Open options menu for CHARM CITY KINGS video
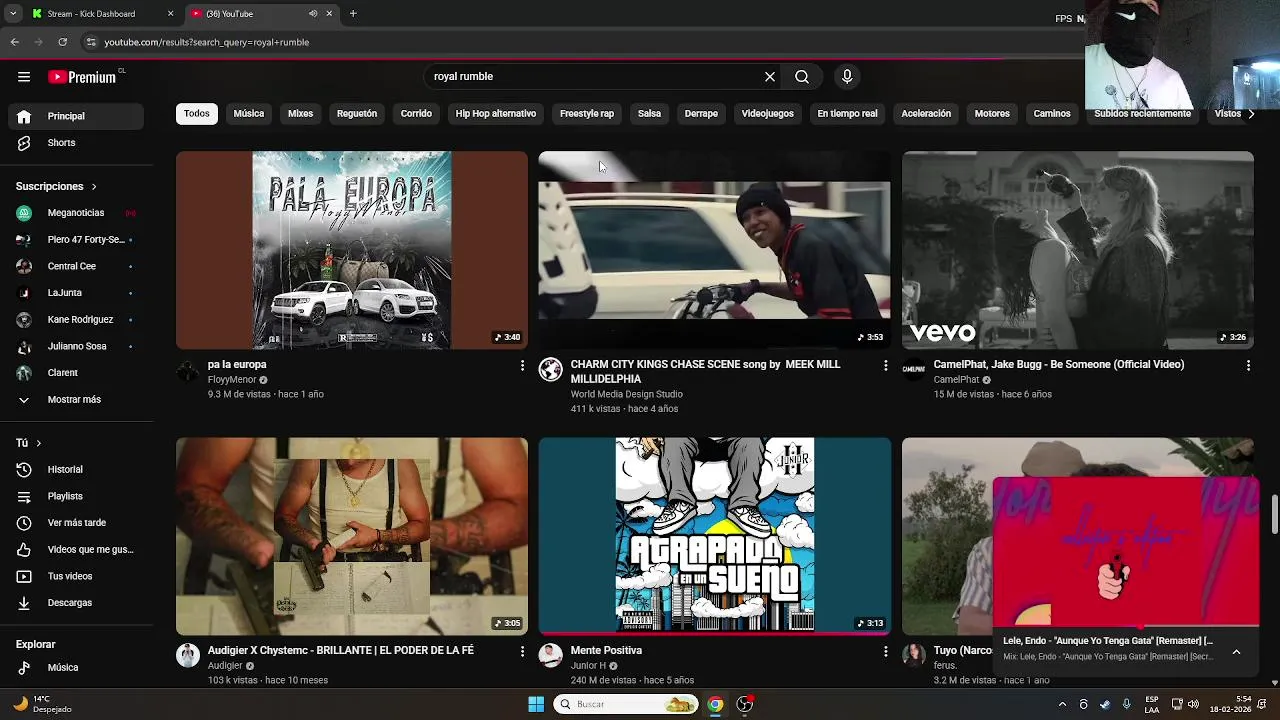The width and height of the screenshot is (1280, 720). 885,366
